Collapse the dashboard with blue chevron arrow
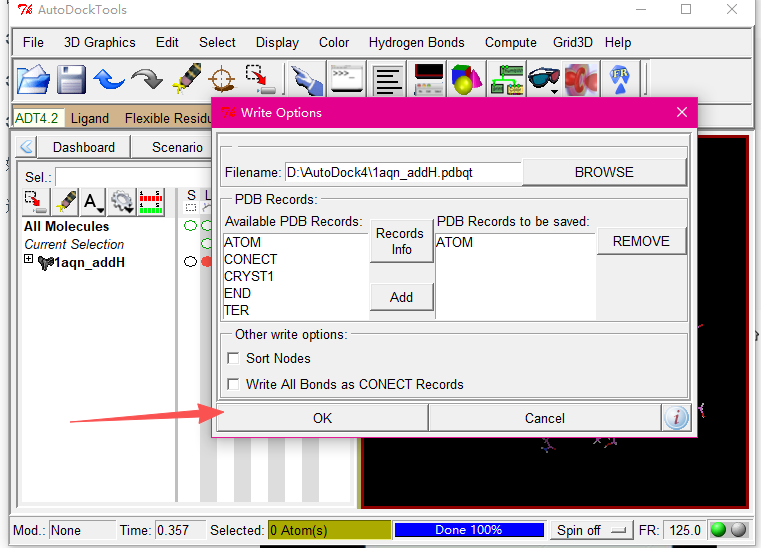 tap(26, 147)
